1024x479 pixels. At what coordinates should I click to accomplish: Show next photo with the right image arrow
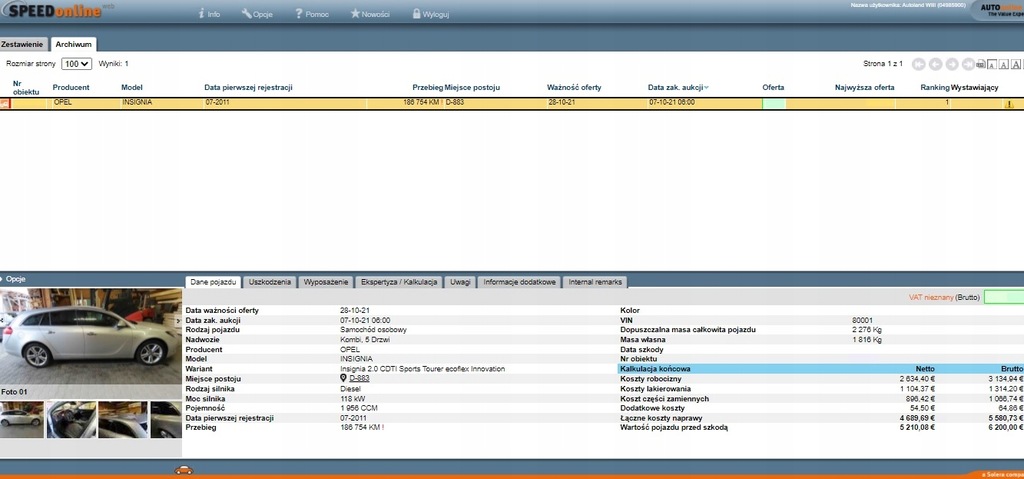[178, 321]
